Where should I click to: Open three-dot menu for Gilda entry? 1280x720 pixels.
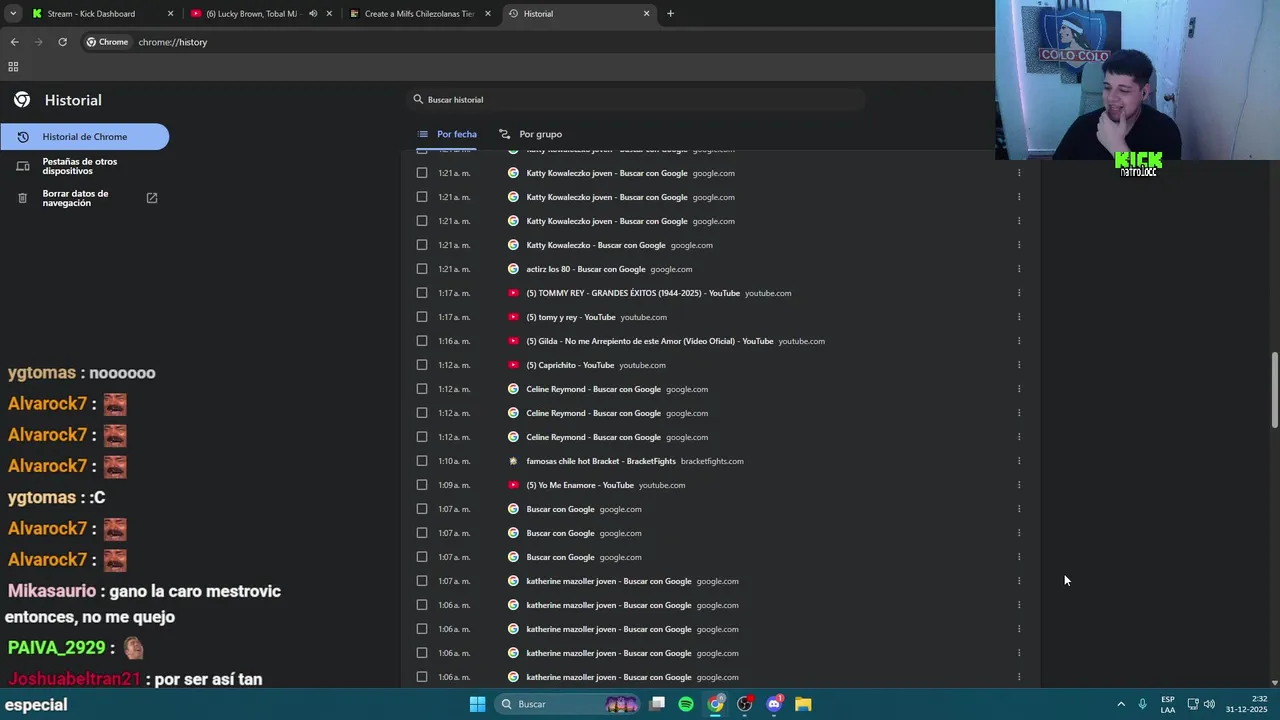point(1019,341)
